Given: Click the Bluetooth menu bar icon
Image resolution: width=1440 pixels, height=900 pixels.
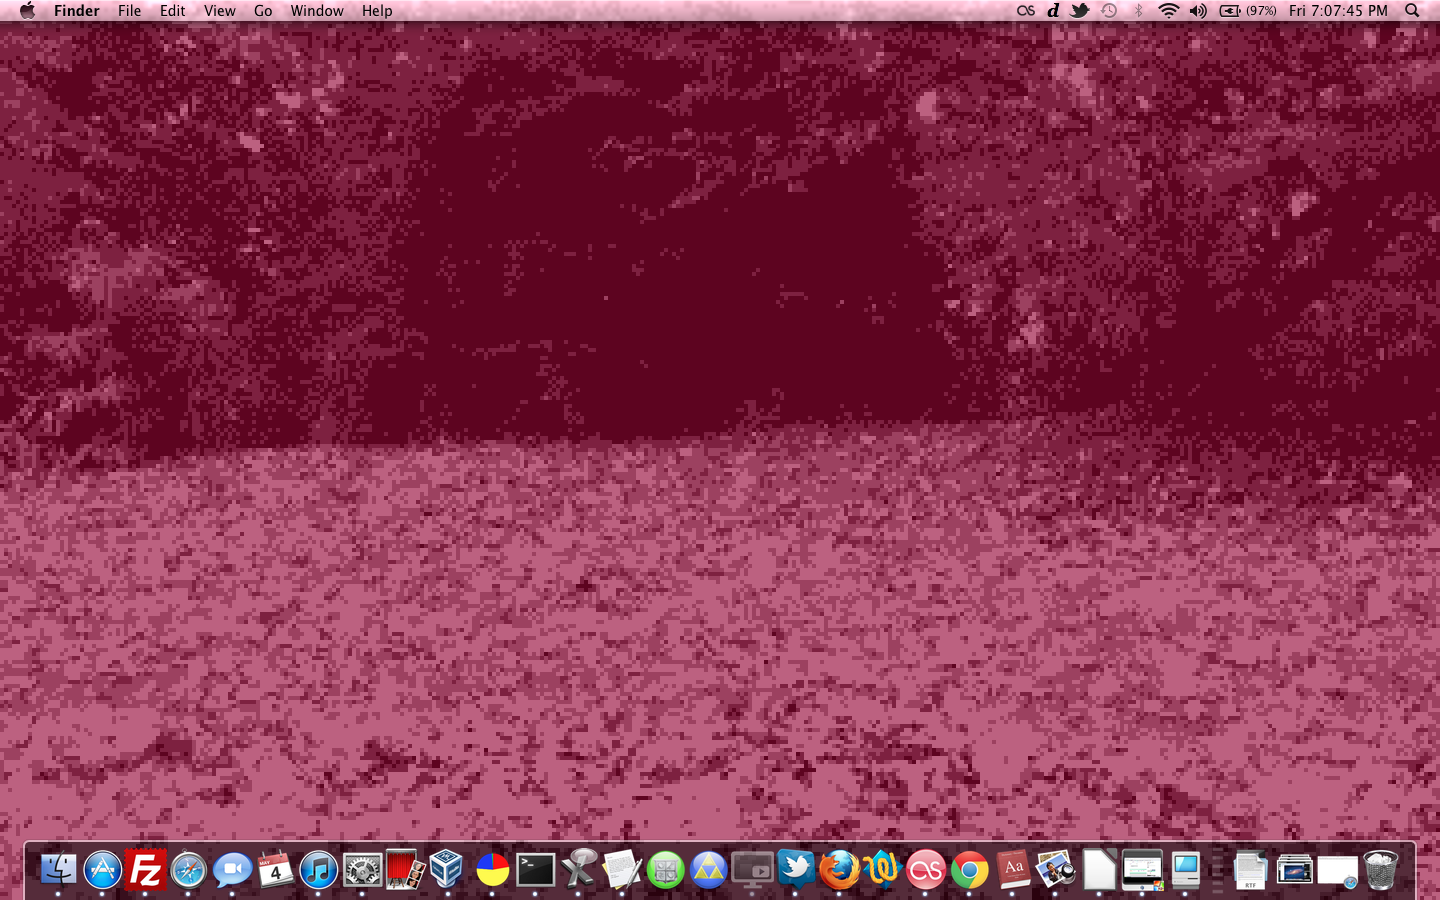Looking at the screenshot, I should pyautogui.click(x=1138, y=11).
